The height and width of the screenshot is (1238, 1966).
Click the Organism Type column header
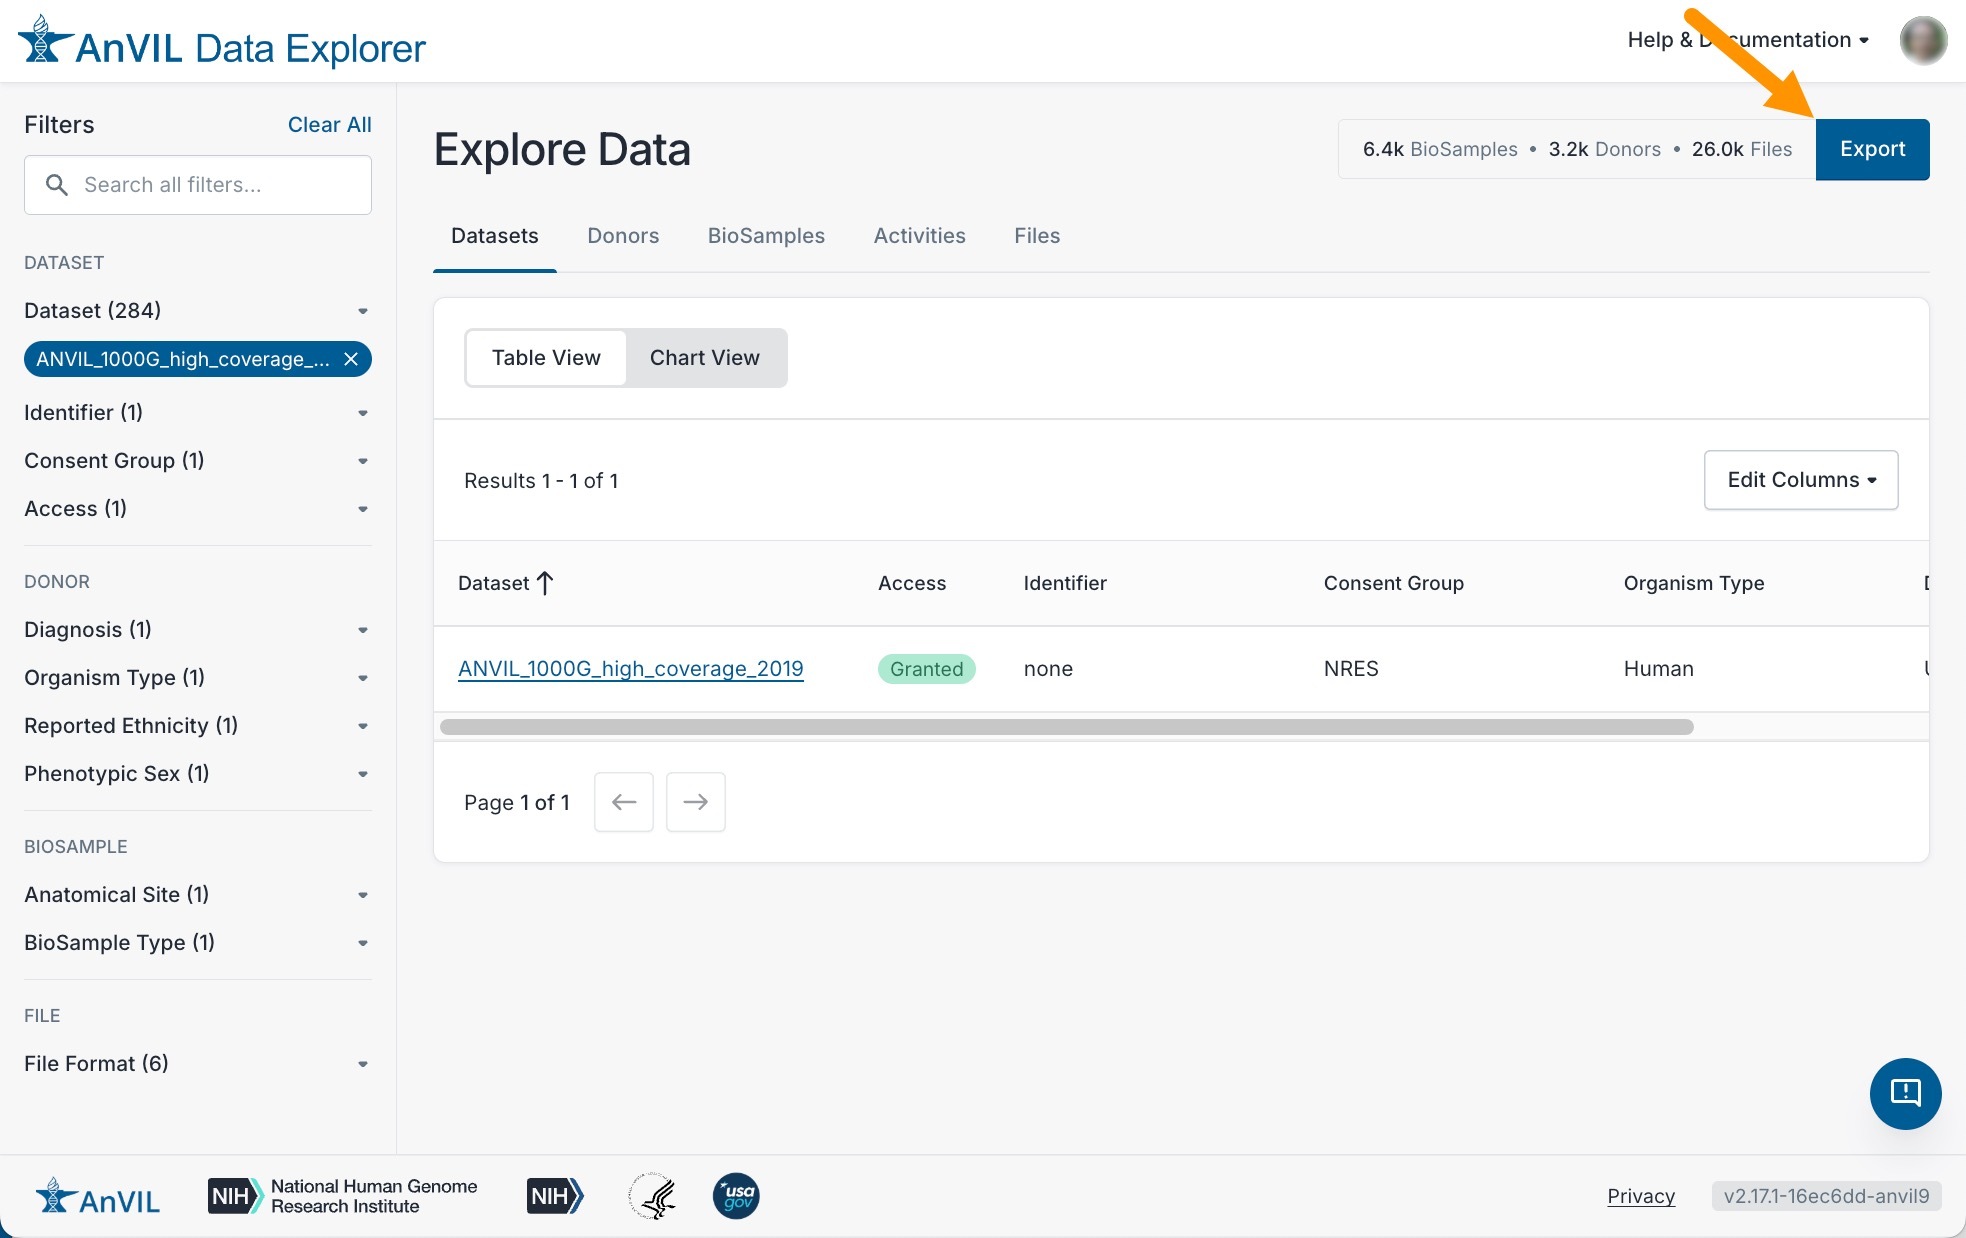pyautogui.click(x=1694, y=583)
